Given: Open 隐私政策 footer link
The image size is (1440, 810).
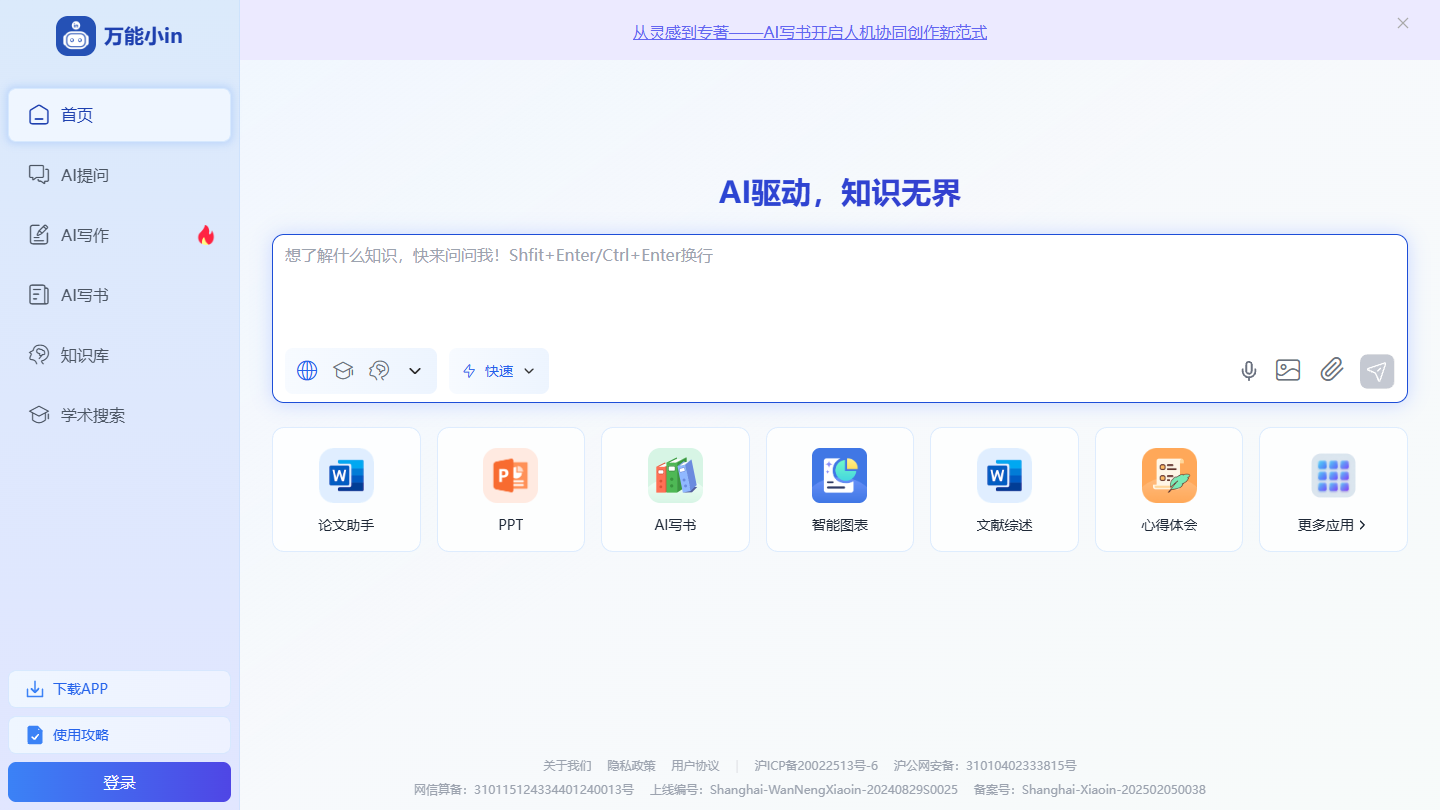Looking at the screenshot, I should point(631,766).
